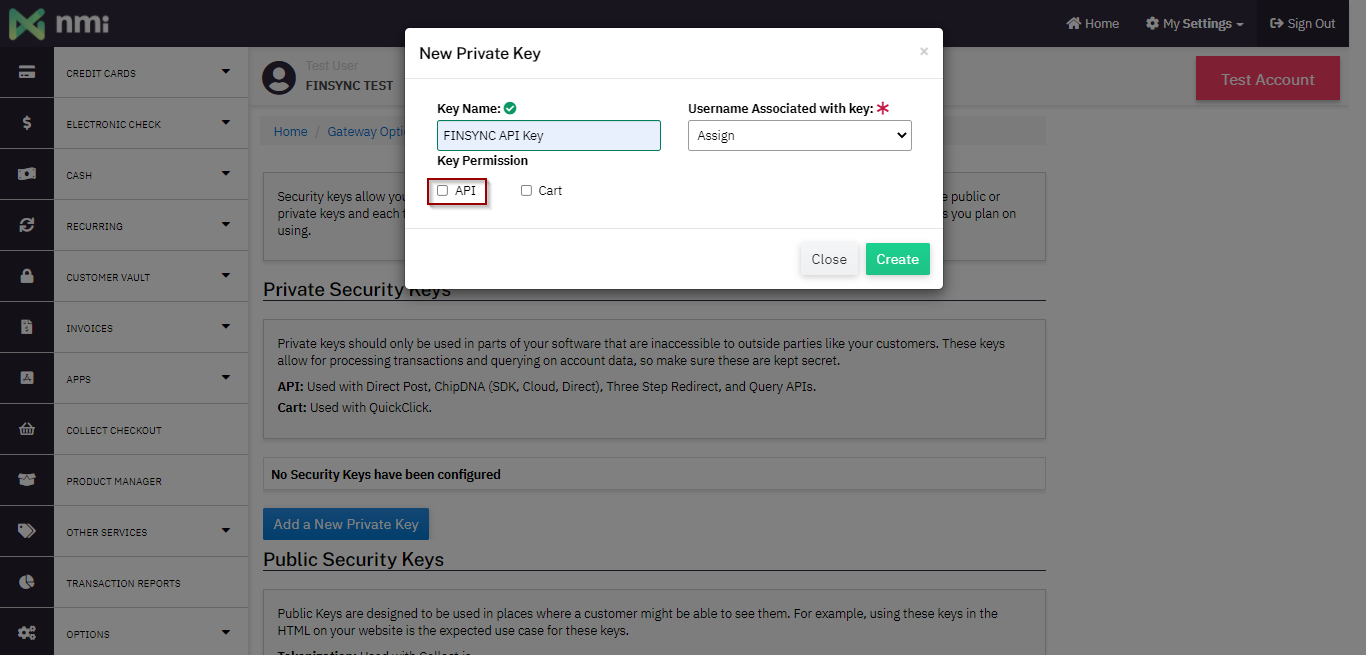
Task: Check the Cart permission checkbox
Action: tap(526, 190)
